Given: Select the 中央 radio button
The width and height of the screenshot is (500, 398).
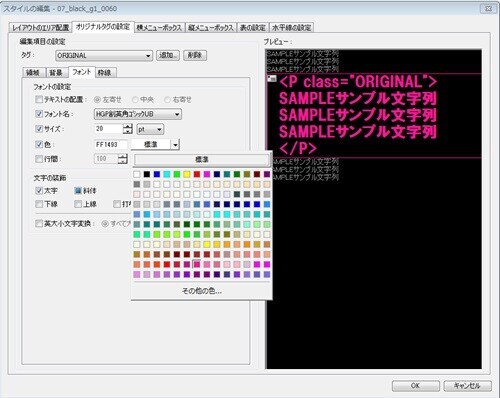Looking at the screenshot, I should [x=135, y=100].
